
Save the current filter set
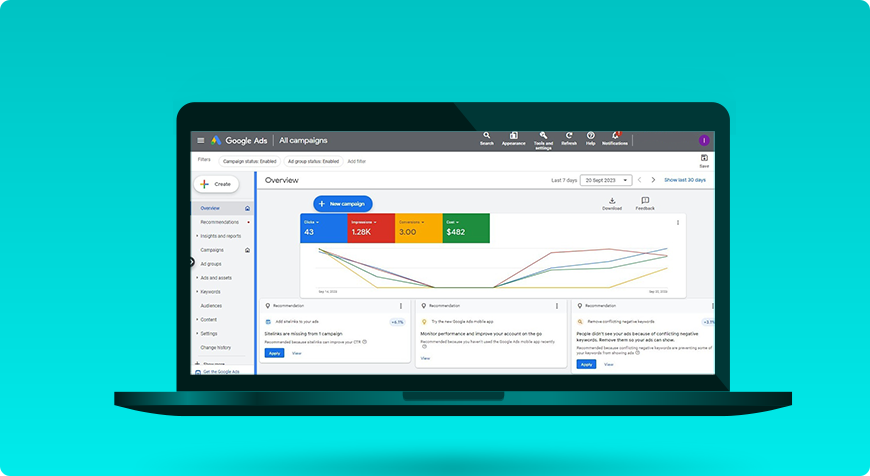coord(704,161)
